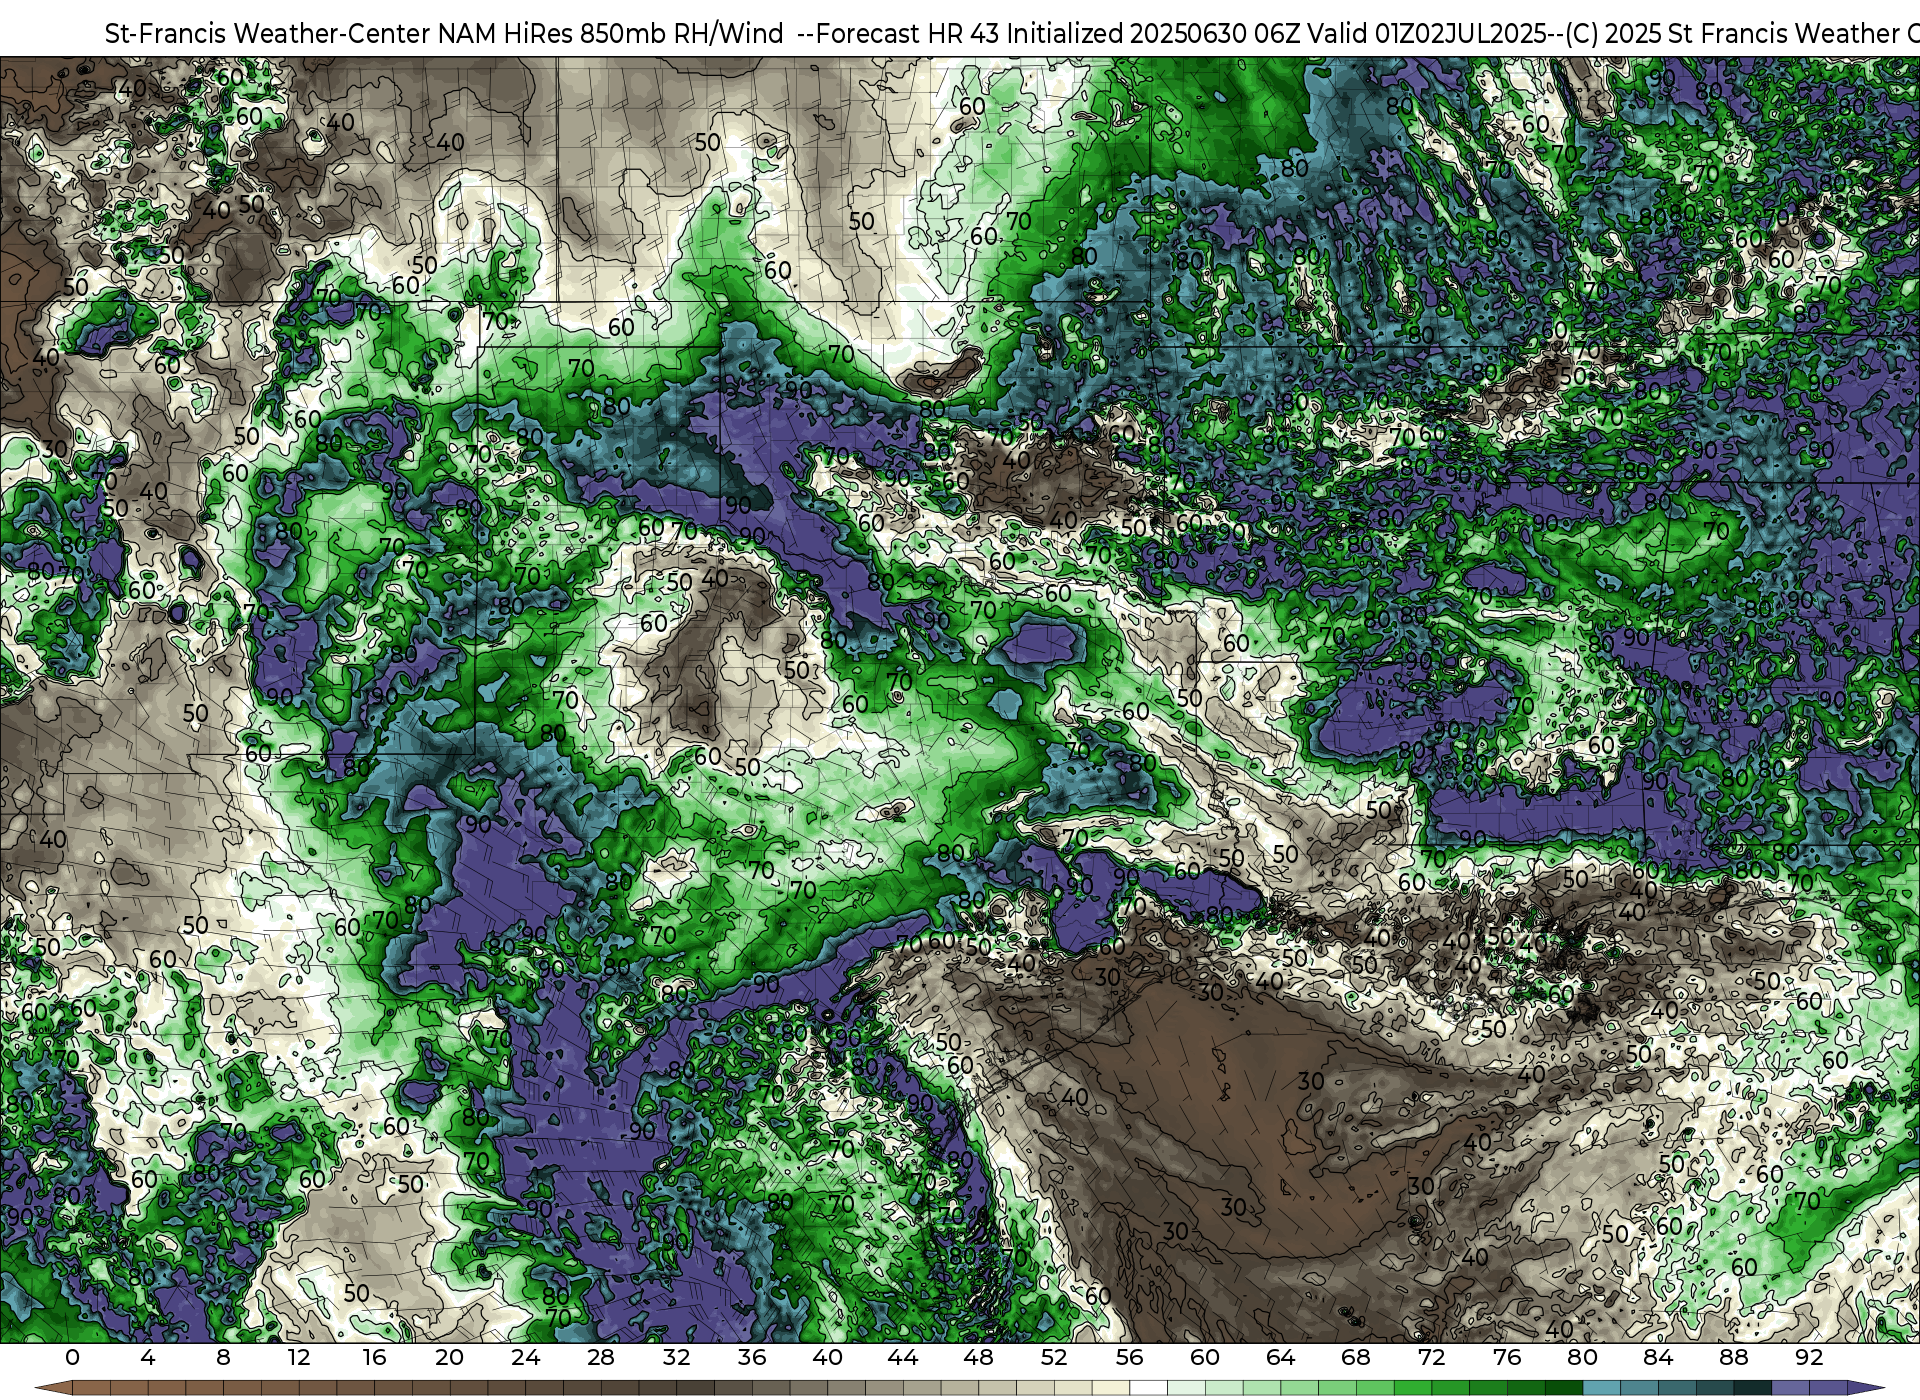Click the color bar label "0"
This screenshot has width=1920, height=1400.
[72, 1357]
